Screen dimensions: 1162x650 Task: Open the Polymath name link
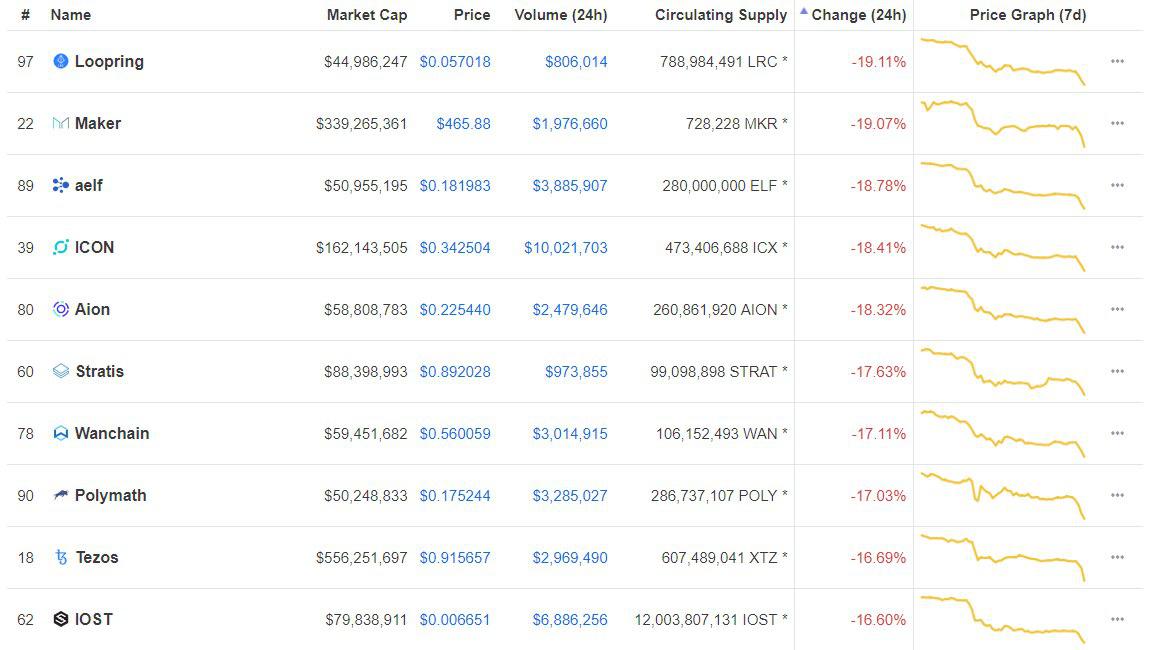pos(110,496)
